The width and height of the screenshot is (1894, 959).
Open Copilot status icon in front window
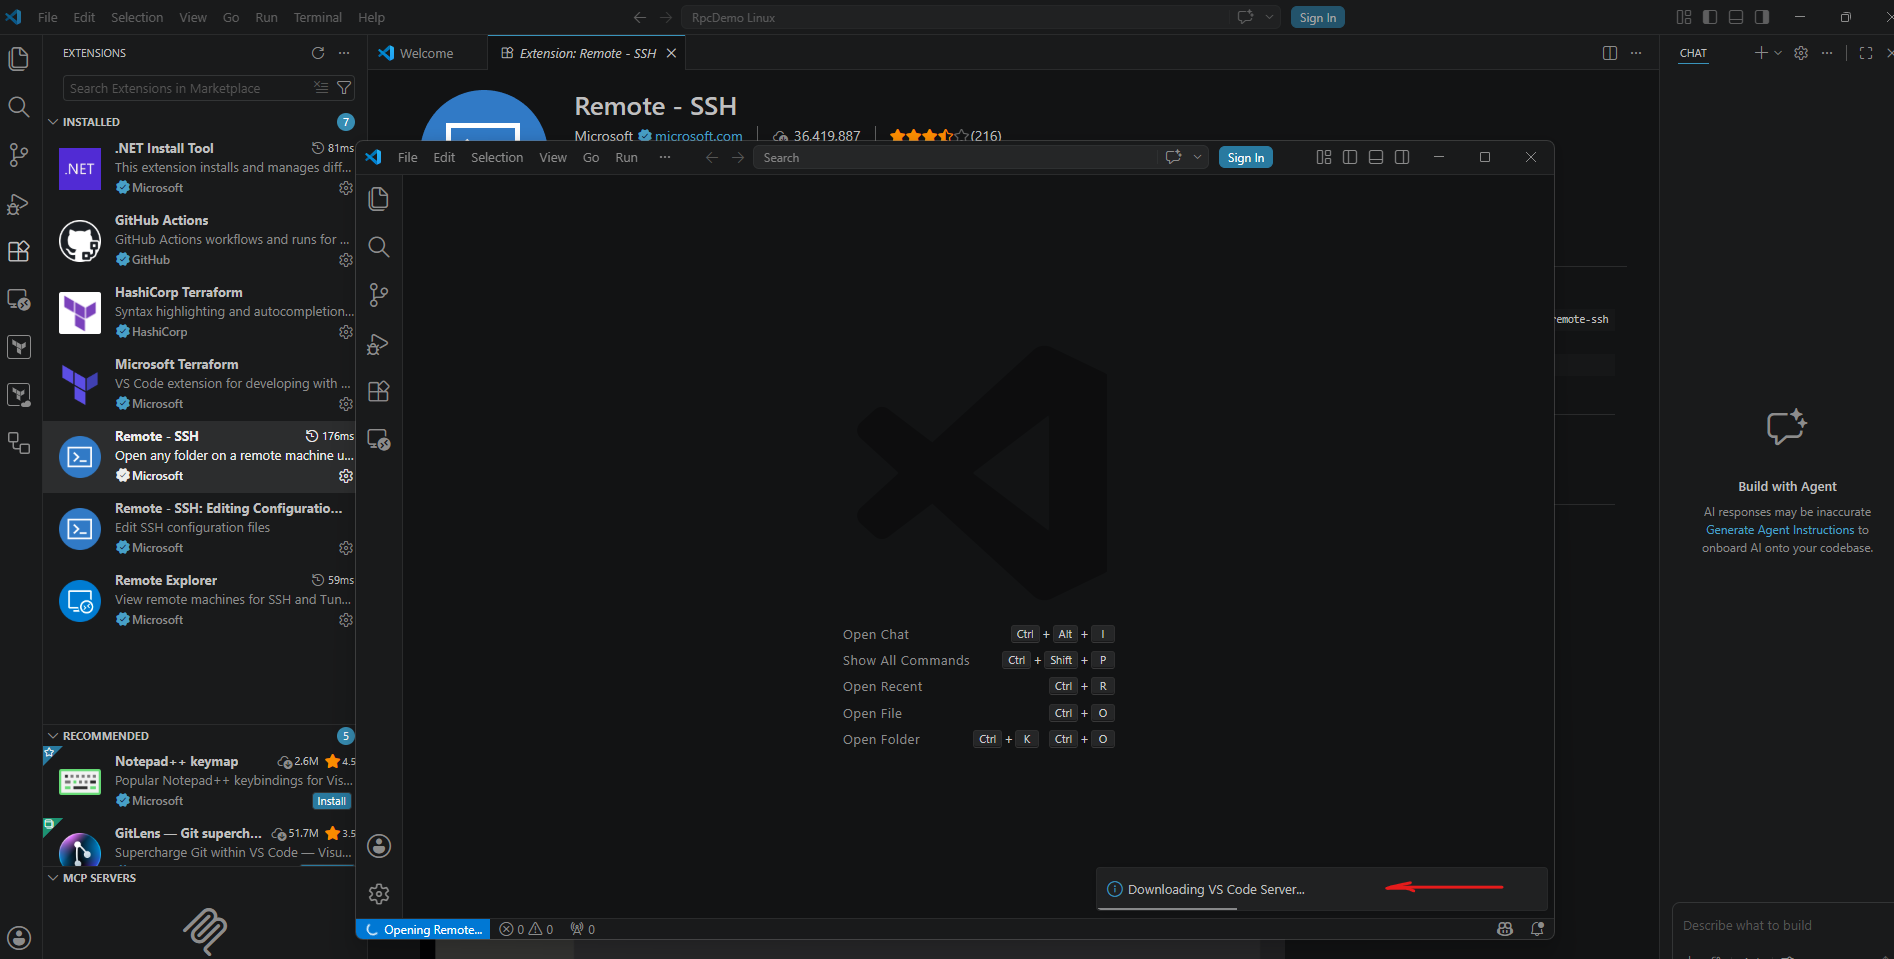pyautogui.click(x=1505, y=929)
